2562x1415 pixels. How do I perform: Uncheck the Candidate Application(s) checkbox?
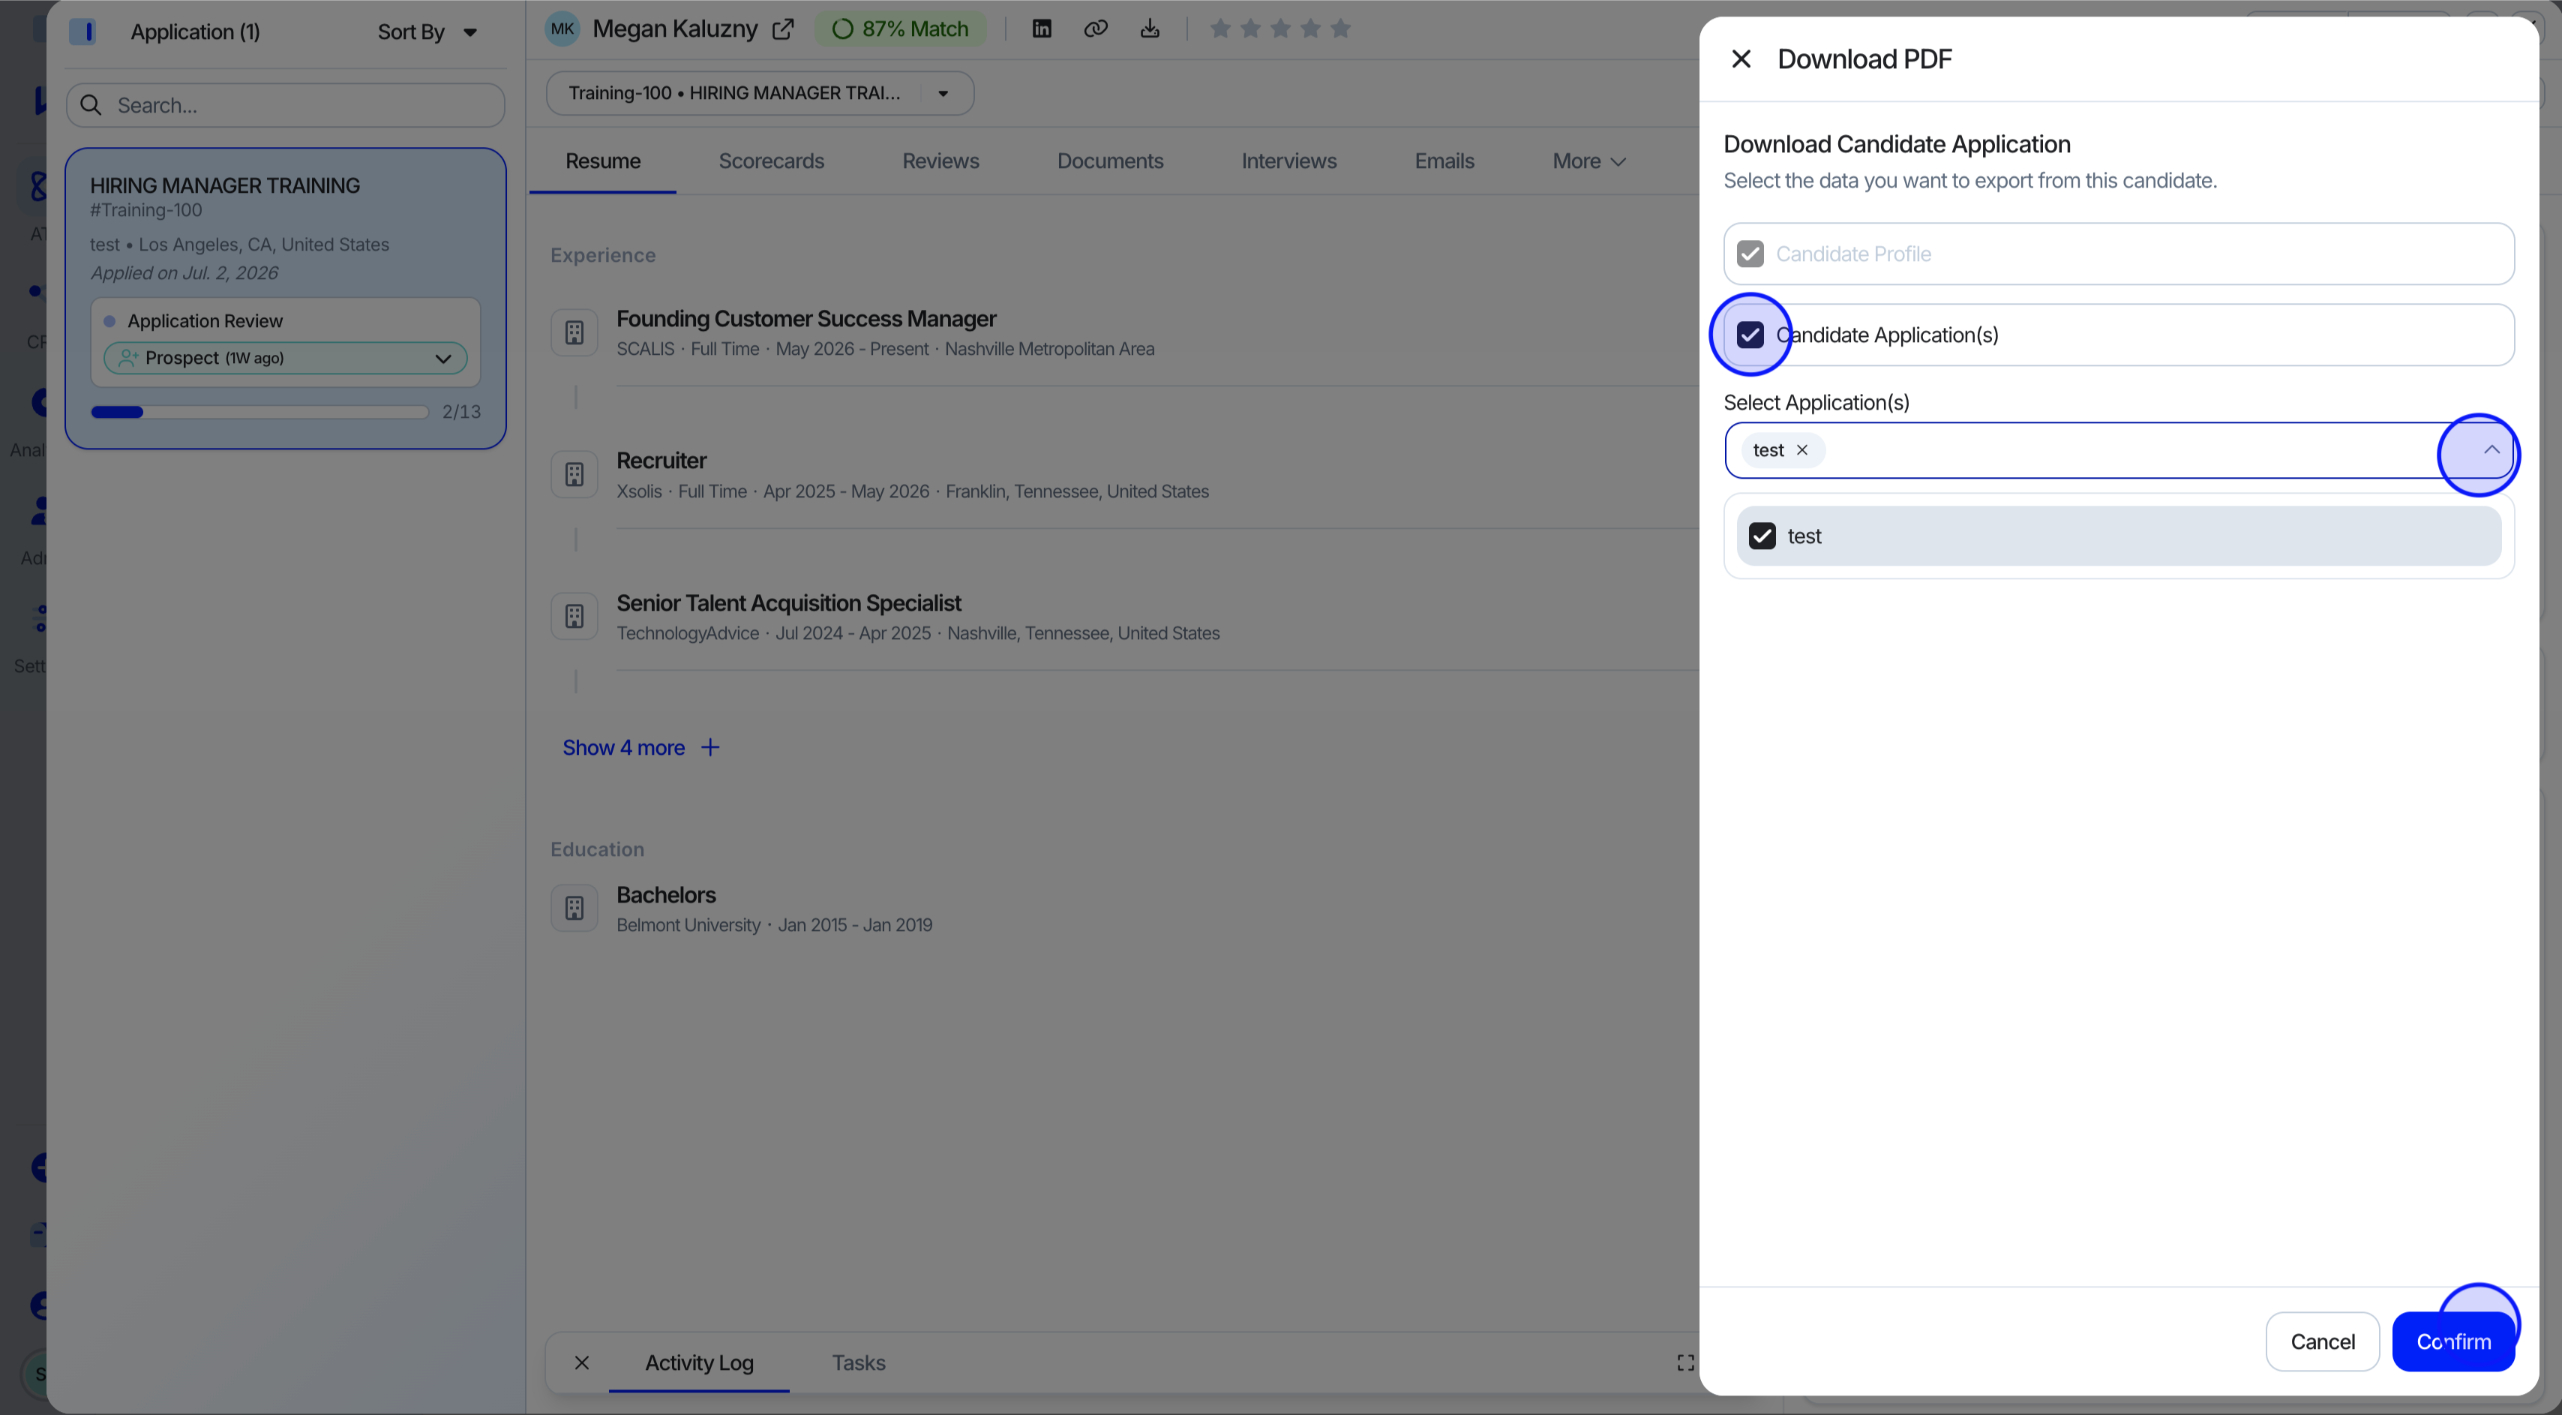point(1750,335)
